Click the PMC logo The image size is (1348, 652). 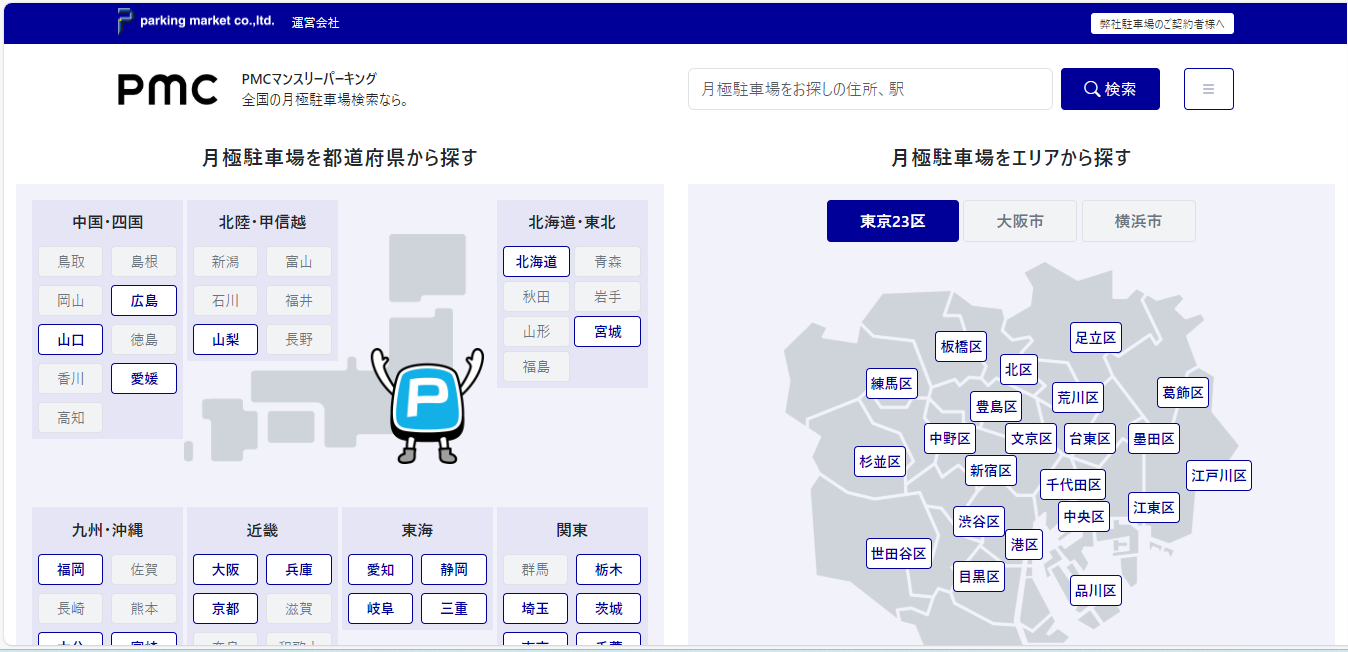pos(167,89)
